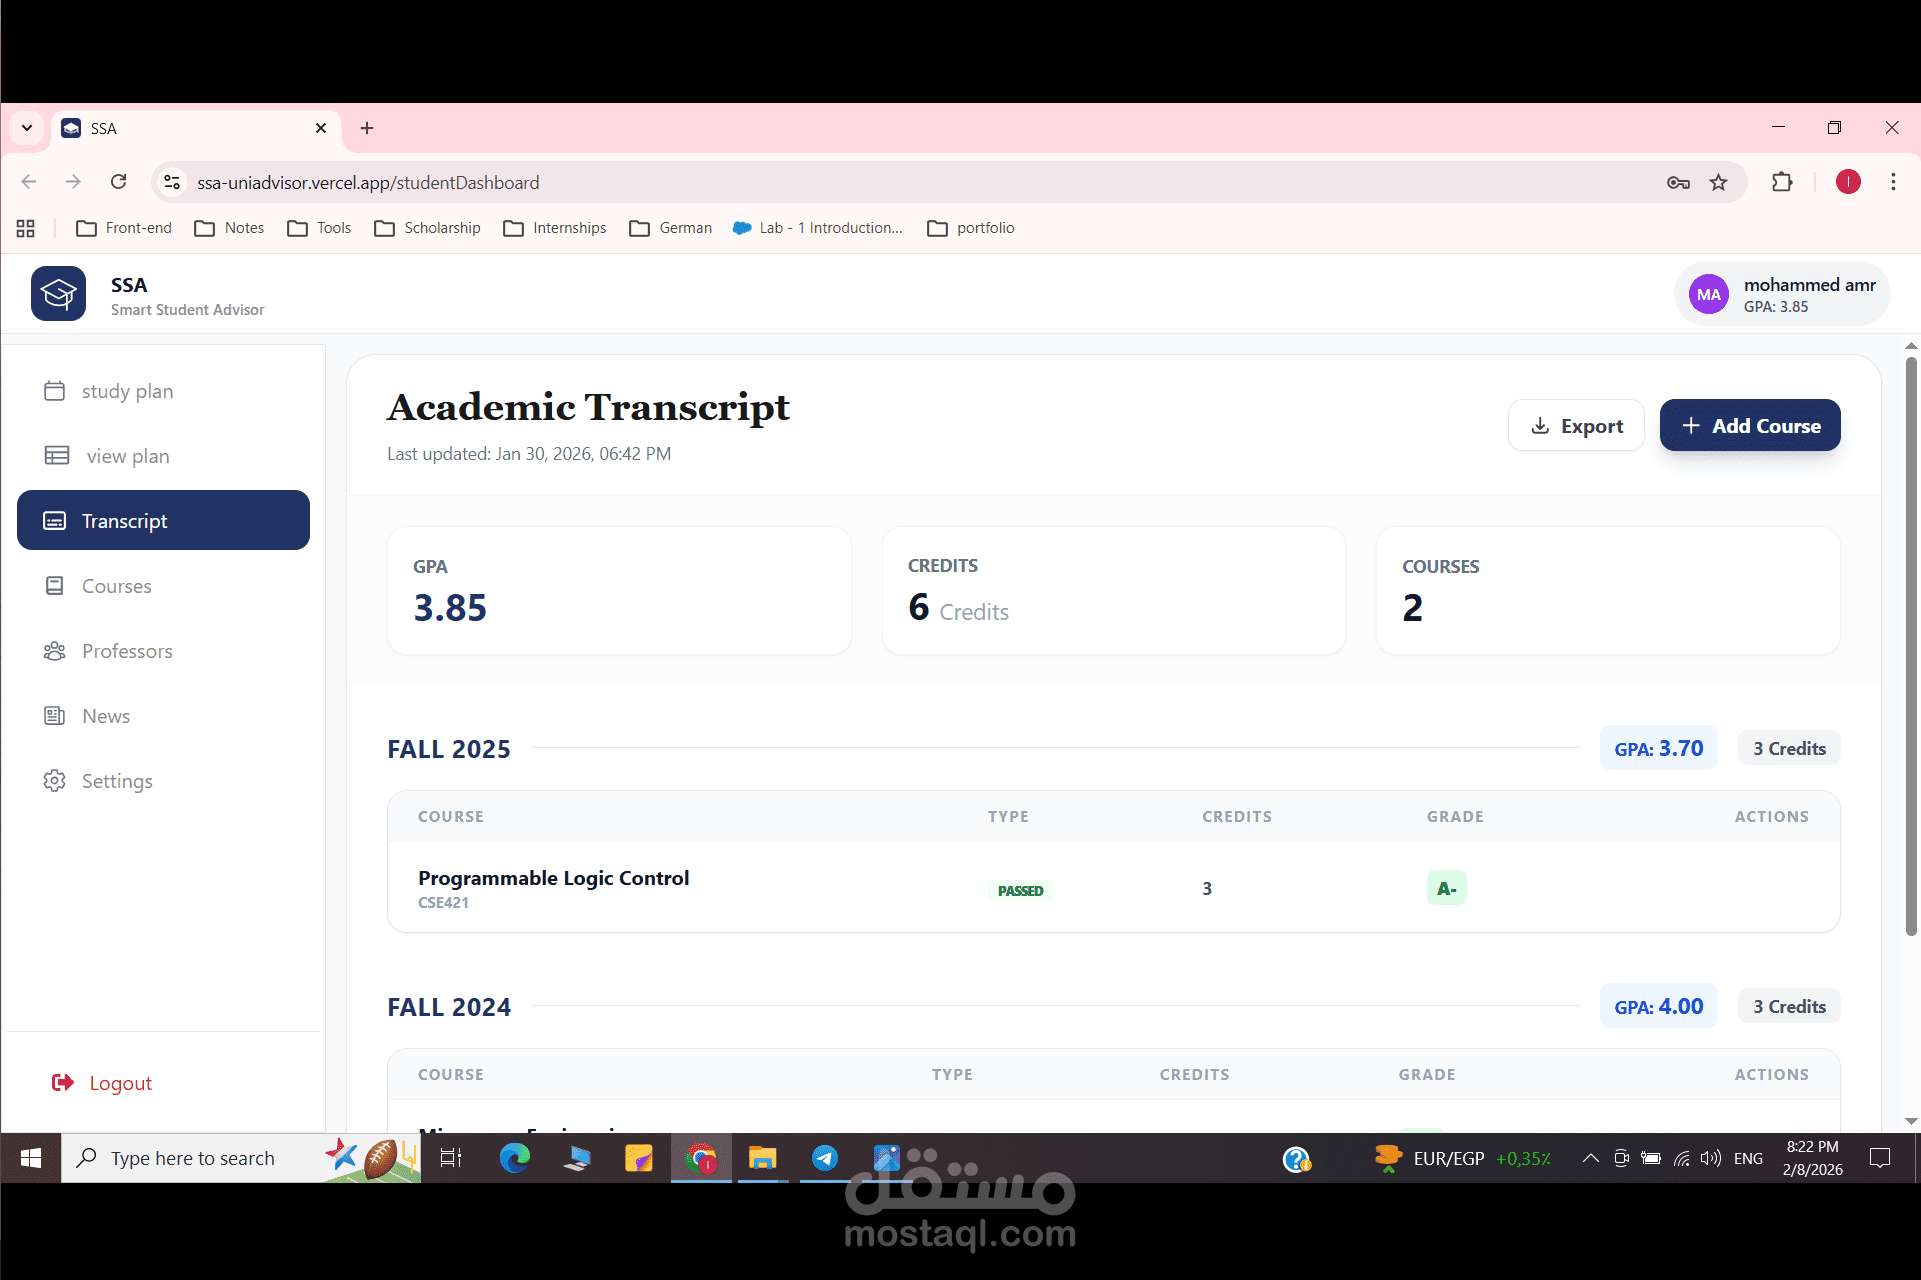1921x1280 pixels.
Task: Open the Scholarship bookmarks folder
Action: [x=428, y=228]
